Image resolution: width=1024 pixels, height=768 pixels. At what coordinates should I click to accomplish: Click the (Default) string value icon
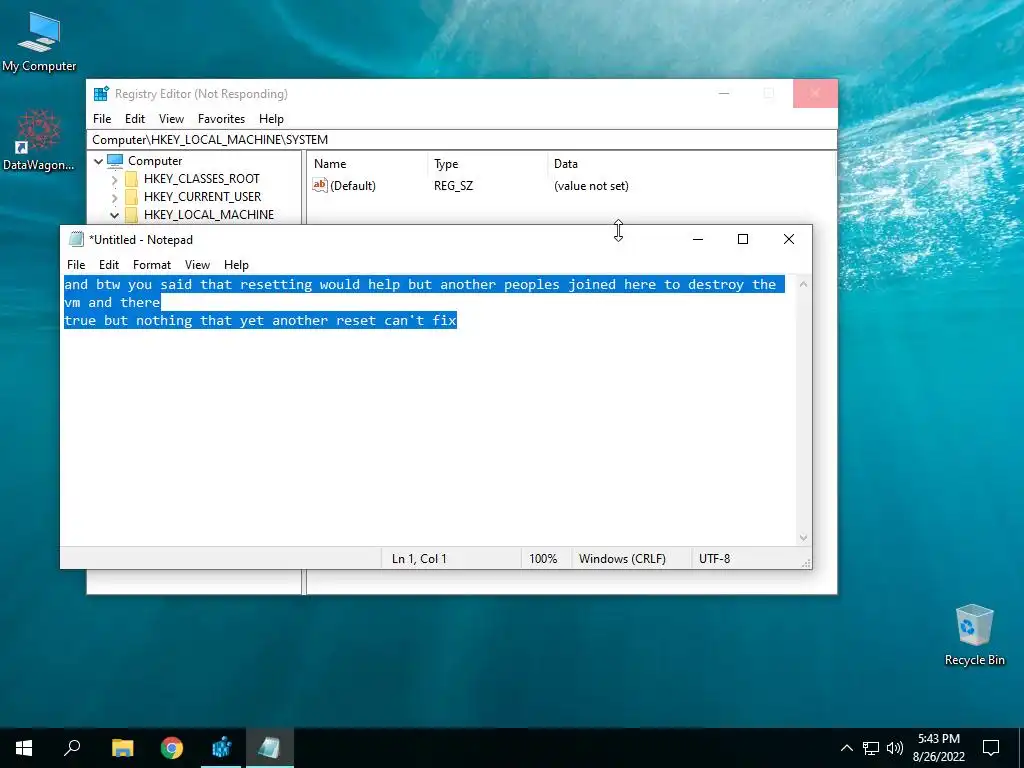click(319, 185)
